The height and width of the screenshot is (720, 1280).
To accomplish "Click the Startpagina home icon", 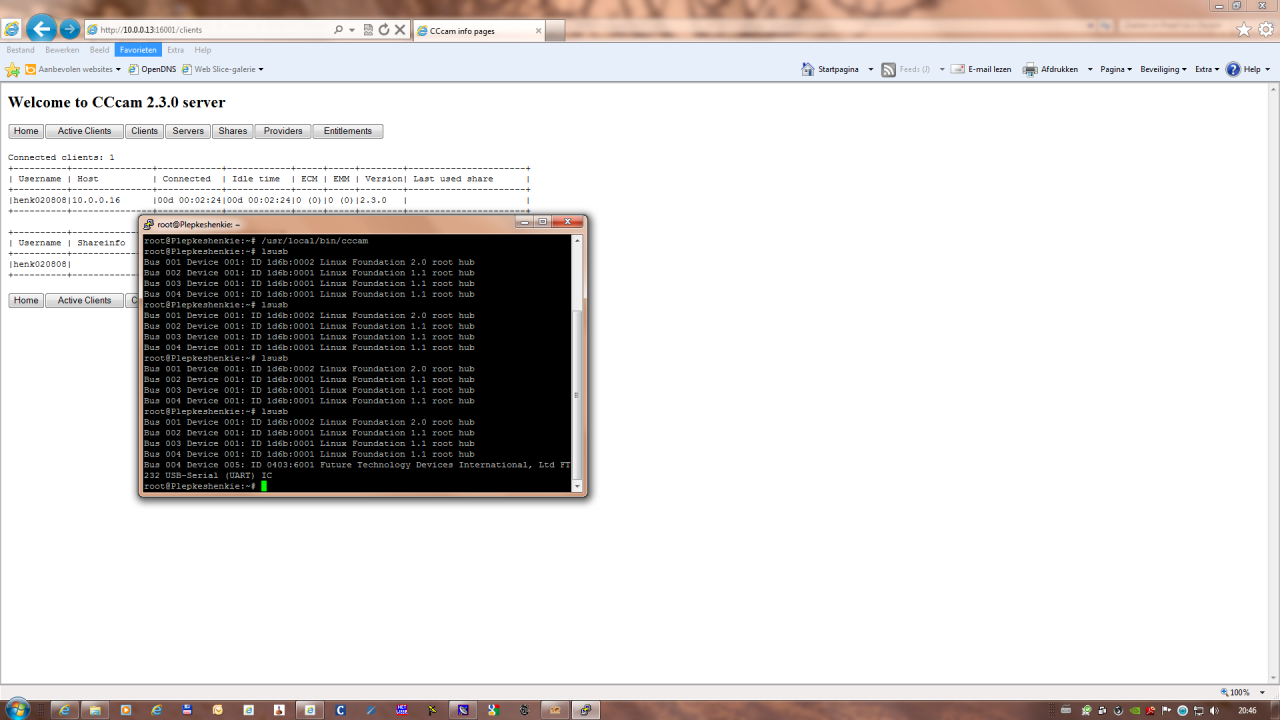I will pos(808,69).
